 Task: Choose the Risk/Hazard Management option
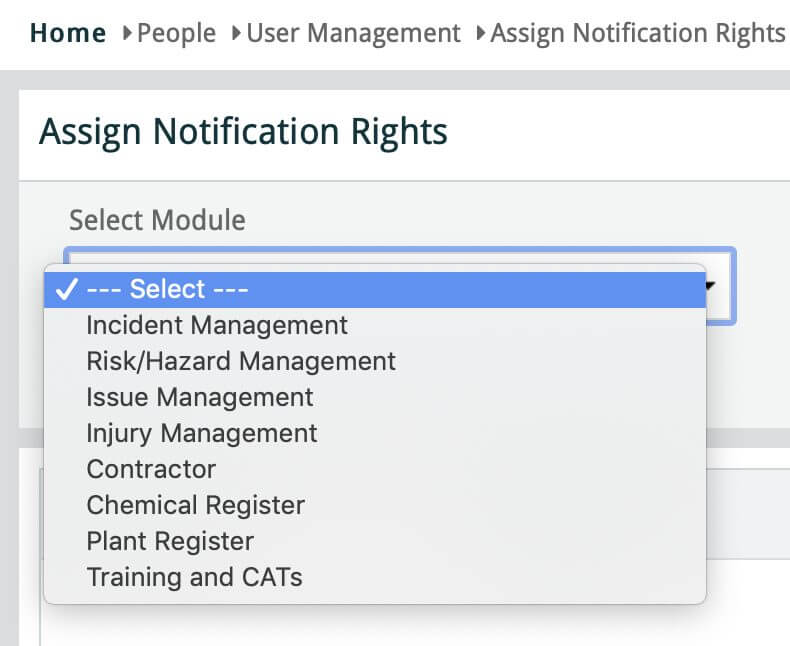241,361
